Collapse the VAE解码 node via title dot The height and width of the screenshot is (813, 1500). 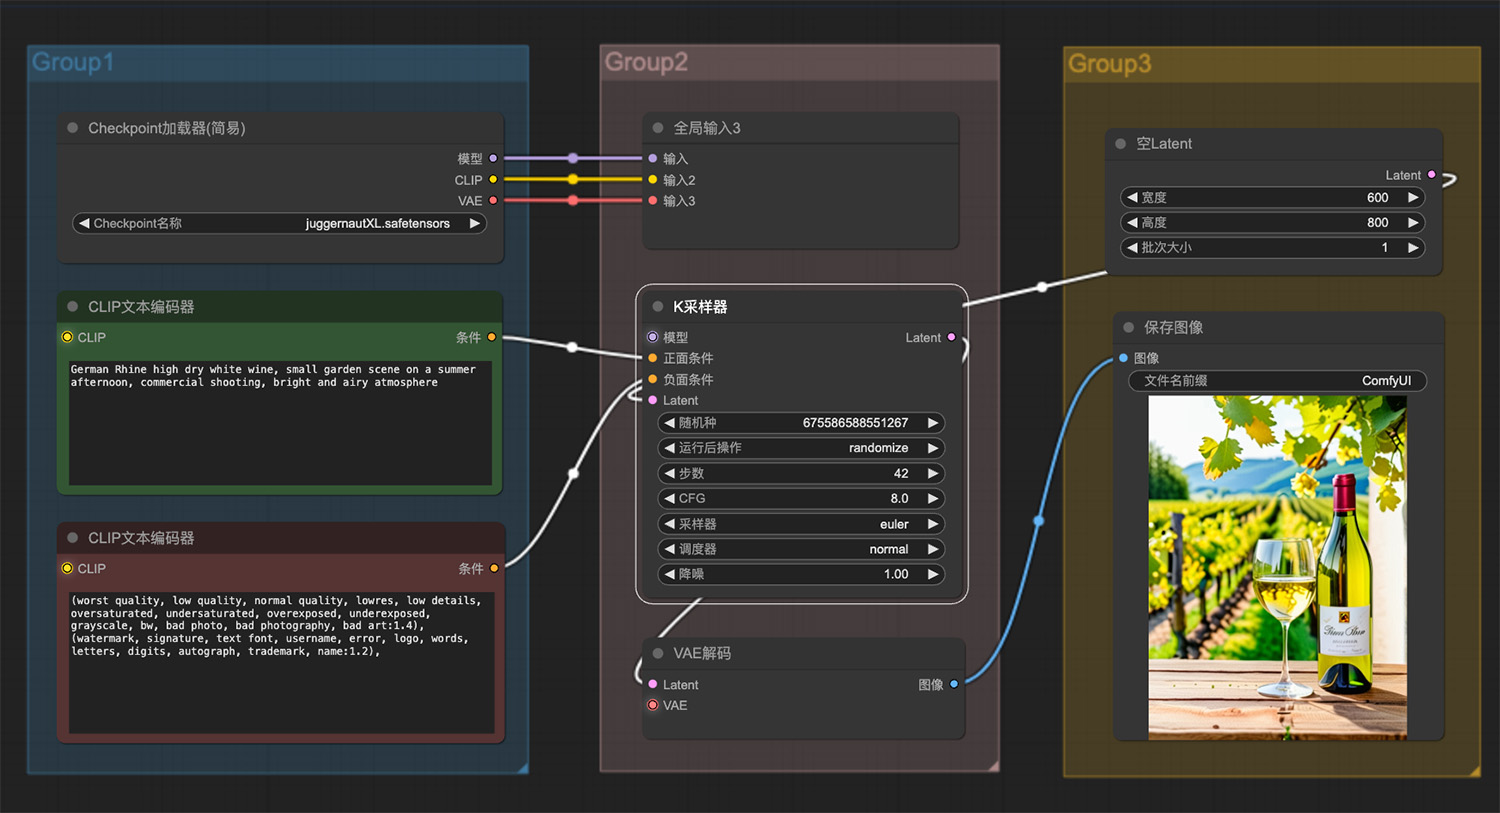pos(658,653)
